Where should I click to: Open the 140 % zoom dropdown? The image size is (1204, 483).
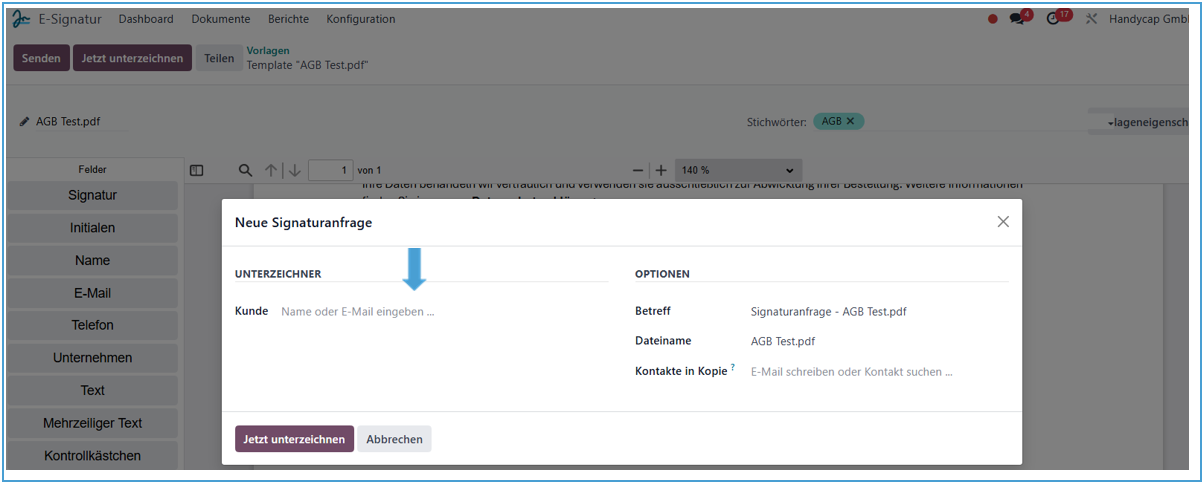pyautogui.click(x=739, y=171)
